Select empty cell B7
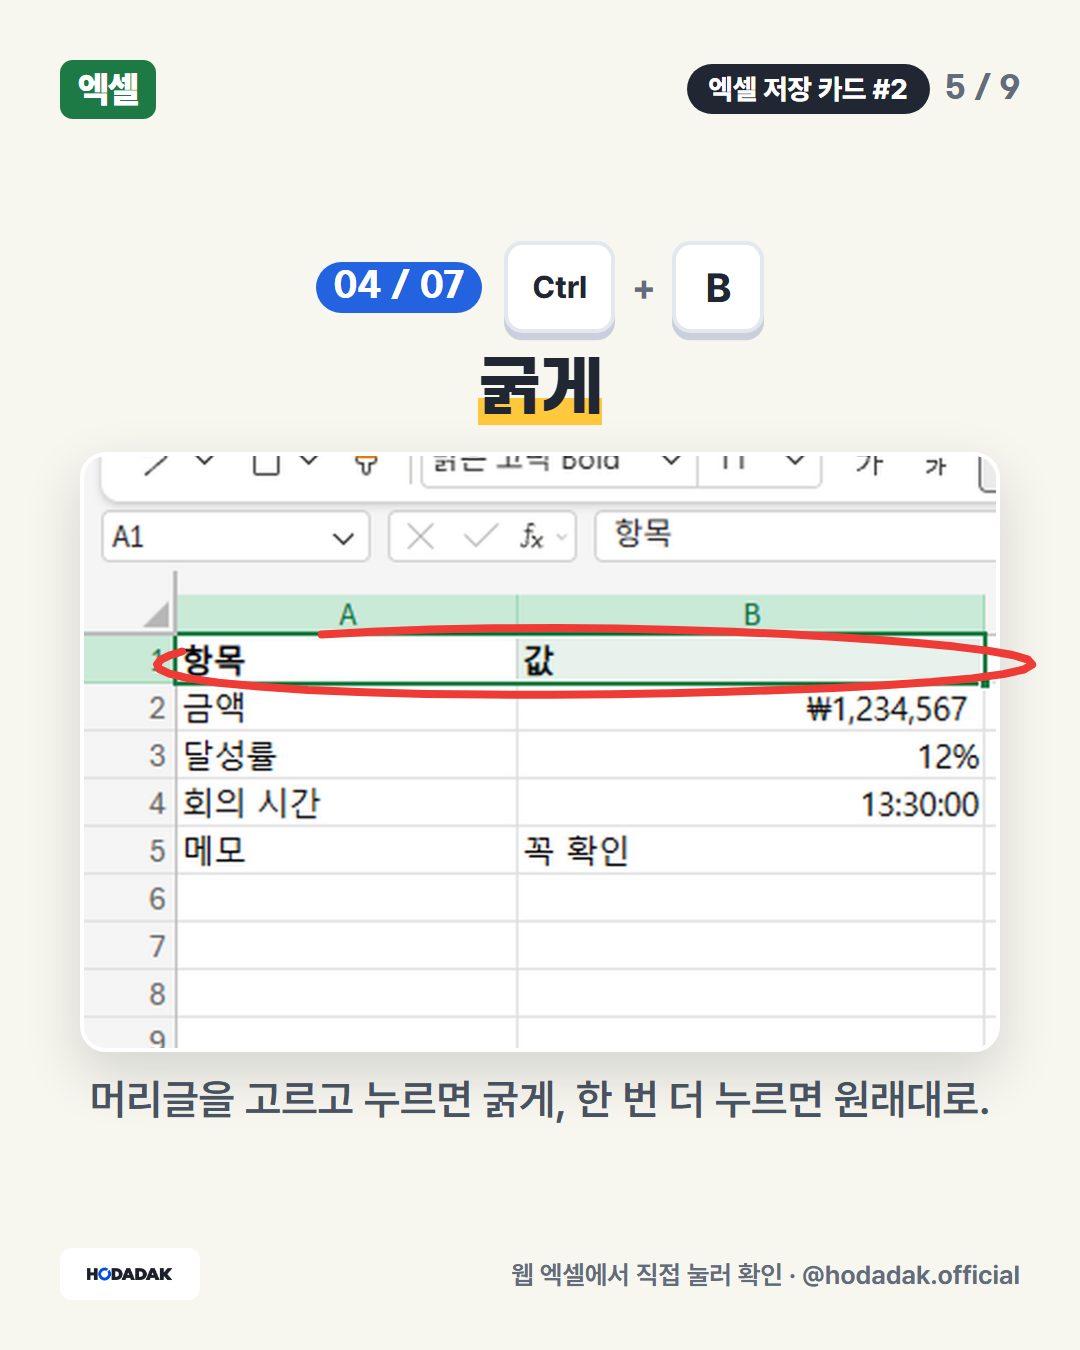The height and width of the screenshot is (1350, 1080). click(751, 946)
